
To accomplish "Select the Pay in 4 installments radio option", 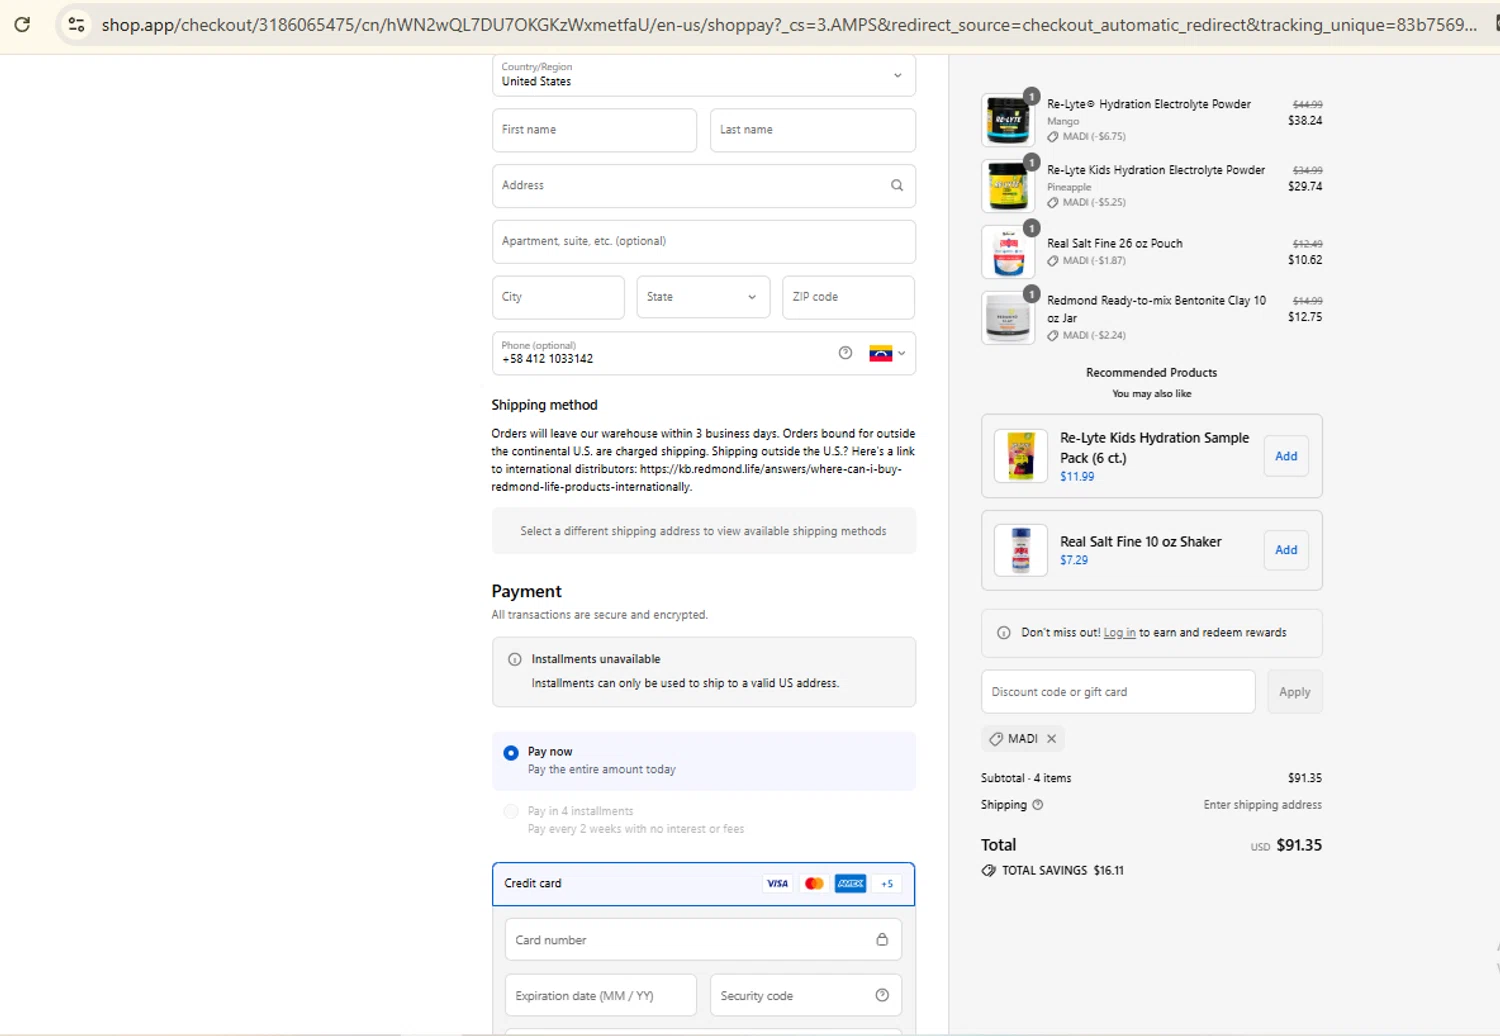I will [x=511, y=812].
